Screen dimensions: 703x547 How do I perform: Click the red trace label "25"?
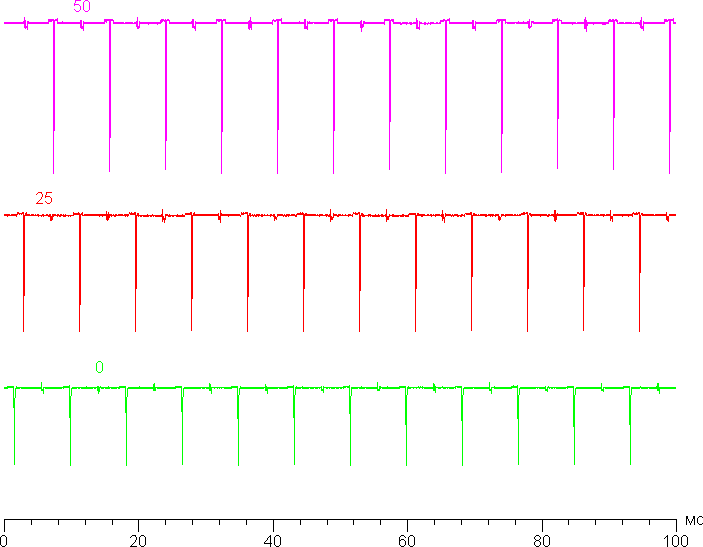(x=44, y=198)
